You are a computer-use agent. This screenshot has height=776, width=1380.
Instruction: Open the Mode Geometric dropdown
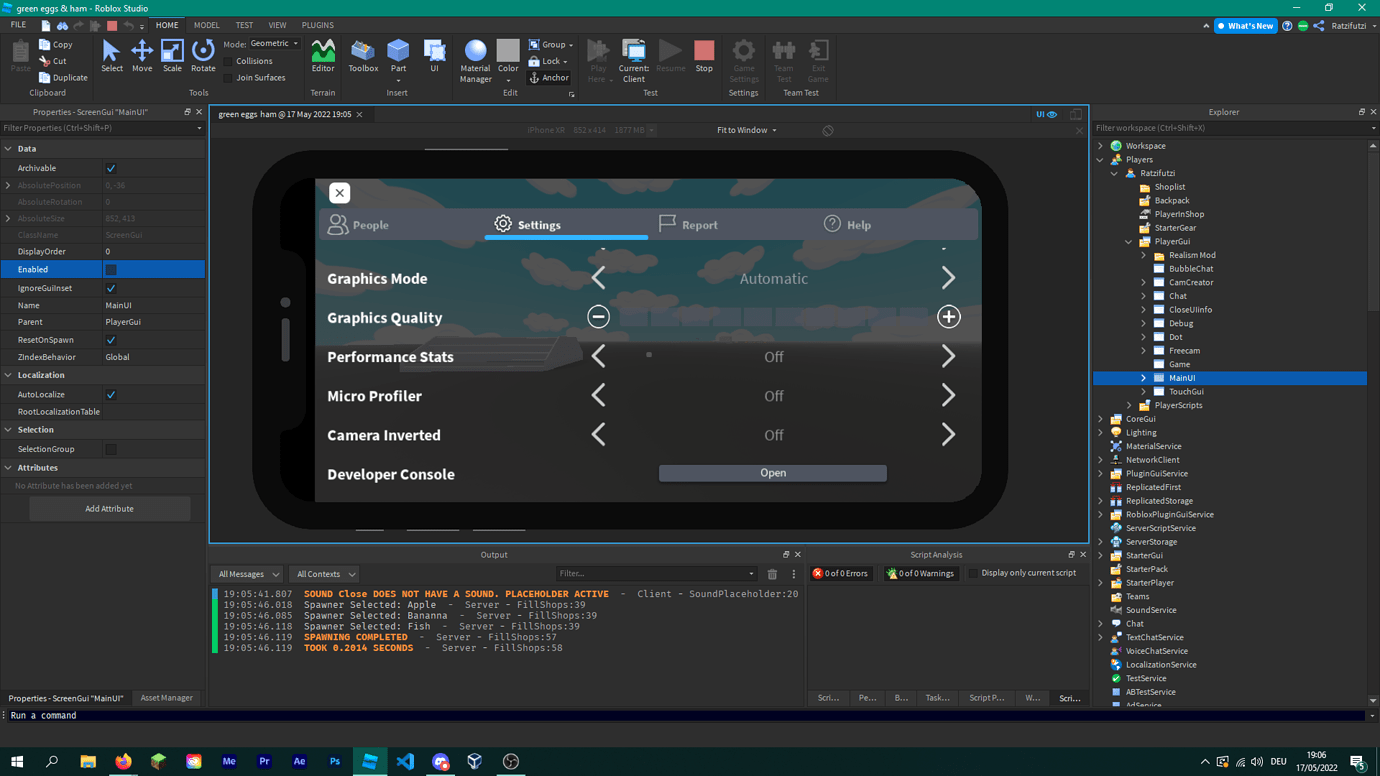274,44
